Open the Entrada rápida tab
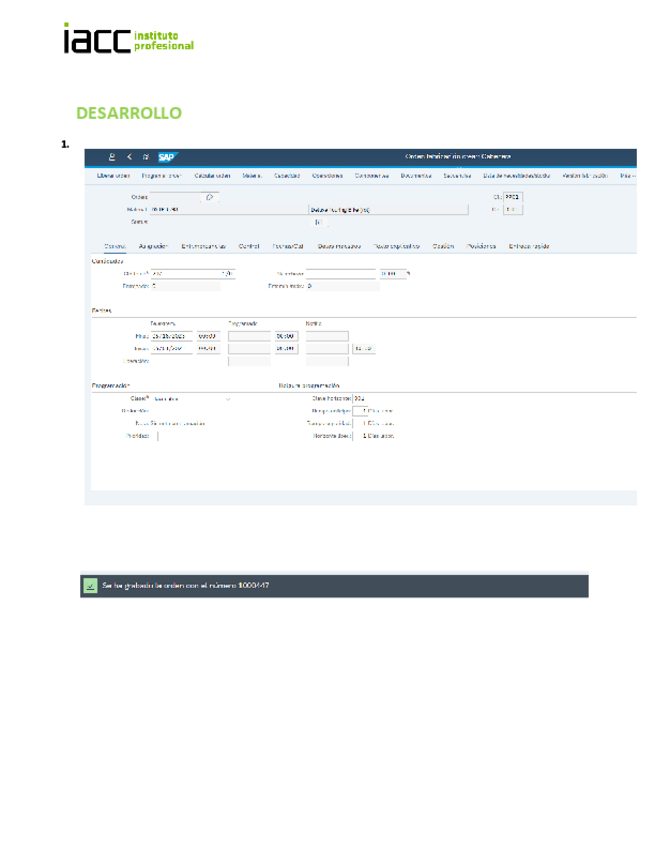Viewport: 655px width, 848px height. pyautogui.click(x=529, y=247)
